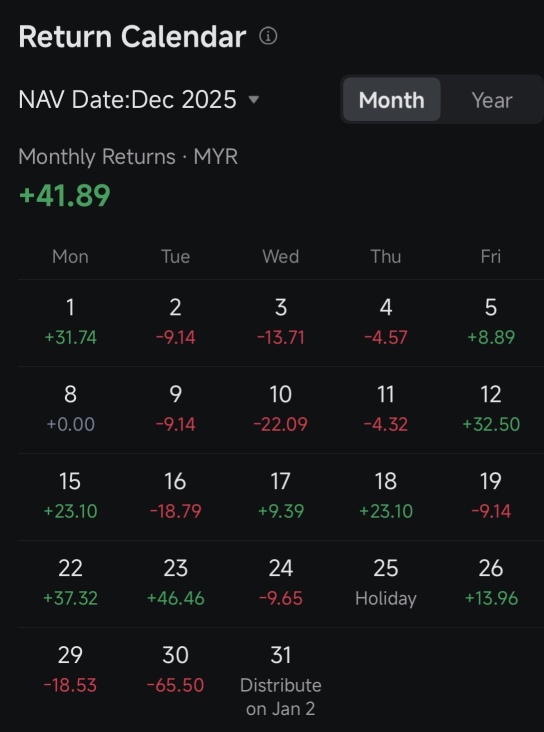Open December 30 showing -65.50
The image size is (544, 732).
click(176, 670)
